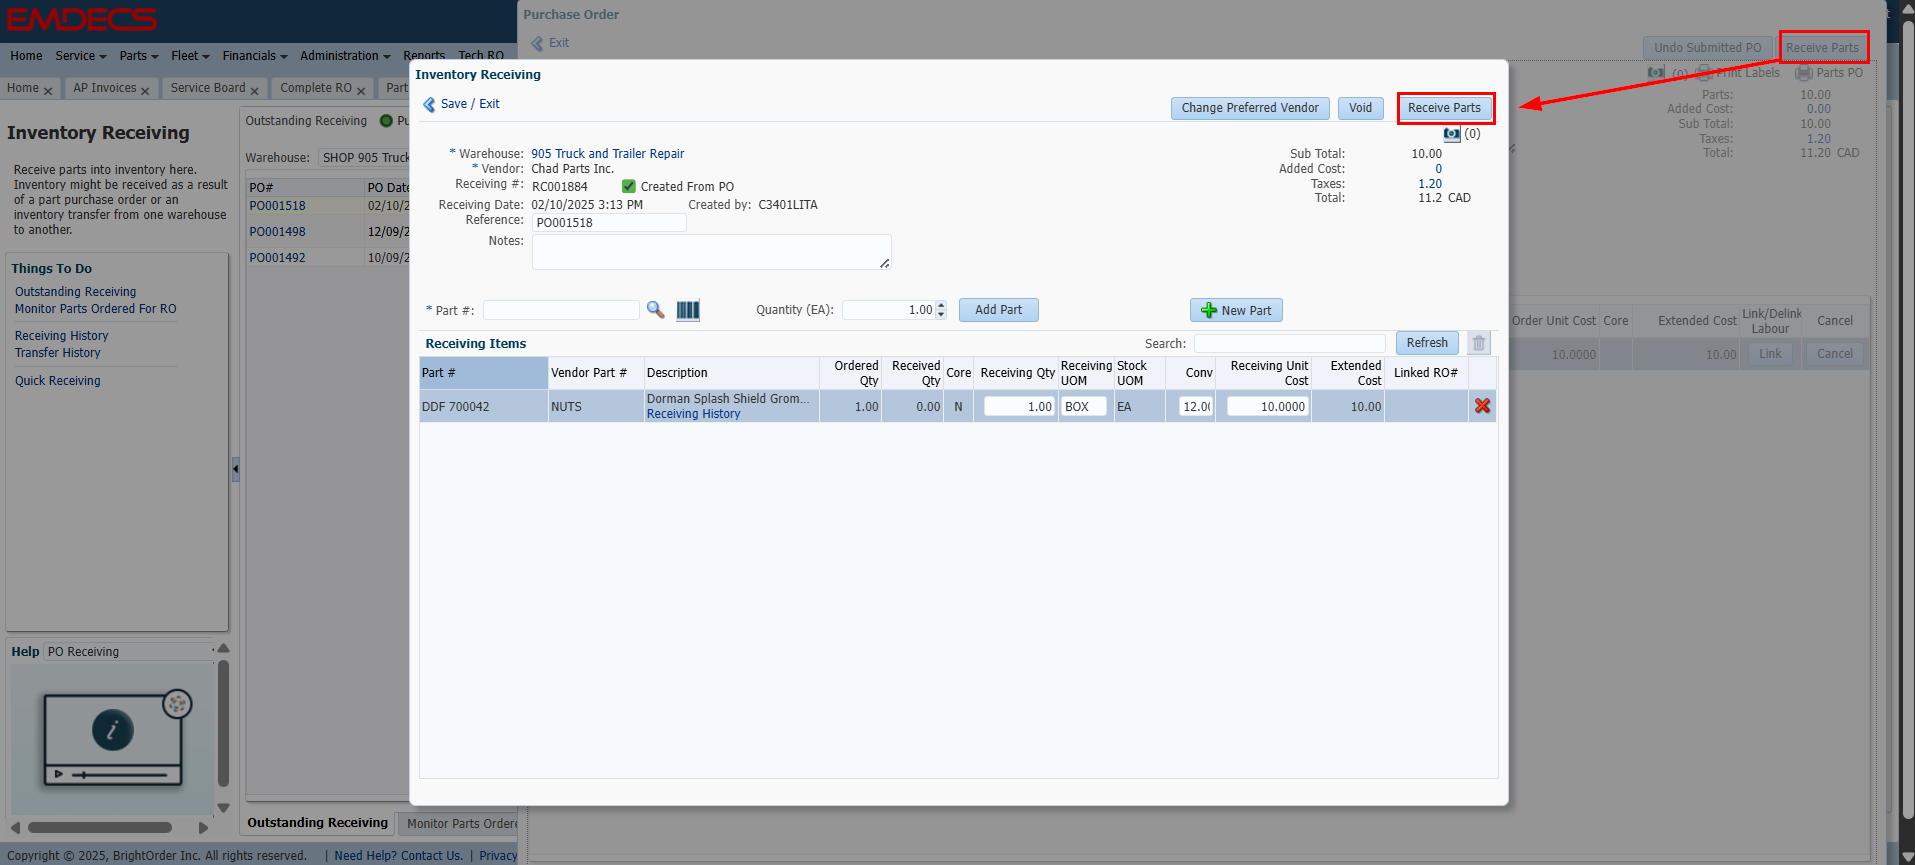Open the Warehouse dropdown in Outstanding Receiving
Image resolution: width=1915 pixels, height=865 pixels.
point(365,158)
